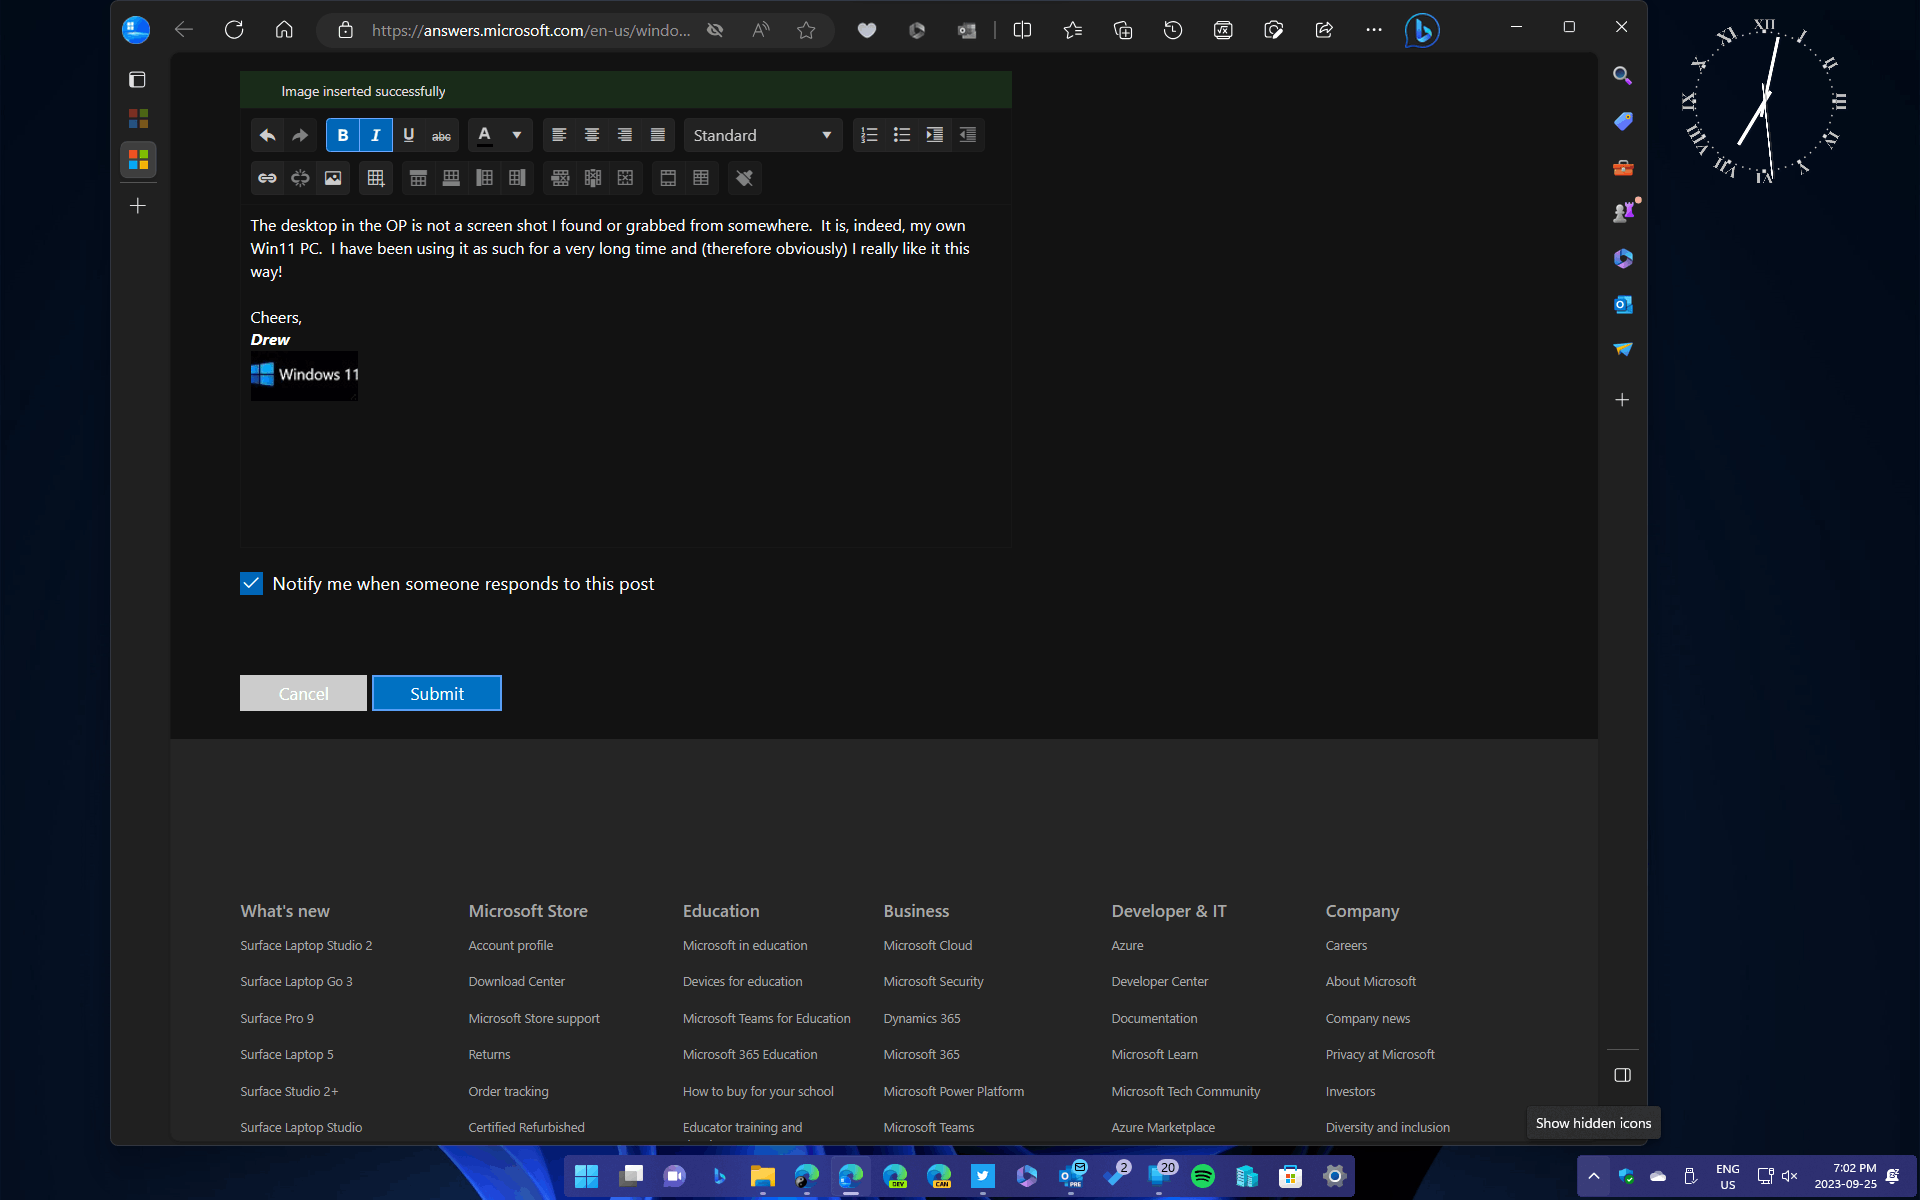Open the Edge Settings and more menu
Viewport: 1920px width, 1200px height.
point(1374,30)
